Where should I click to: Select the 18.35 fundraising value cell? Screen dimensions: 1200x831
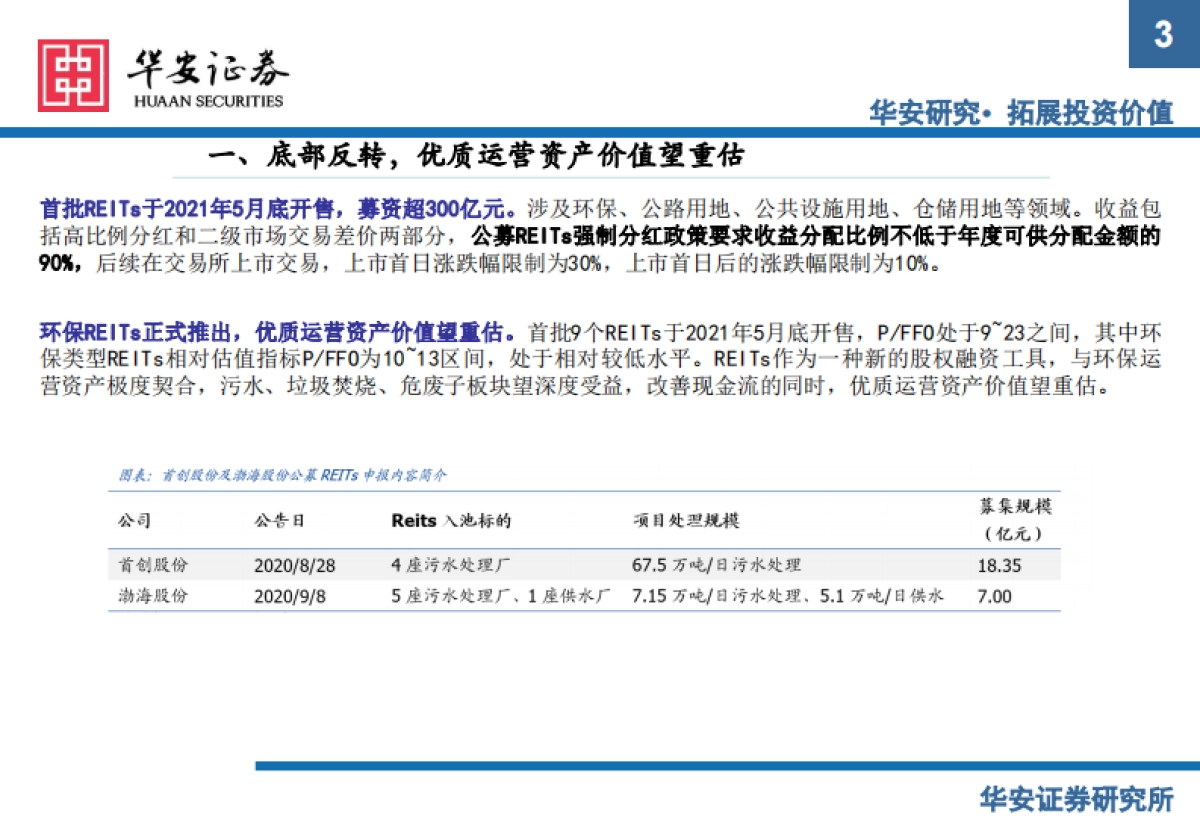pyautogui.click(x=1000, y=565)
